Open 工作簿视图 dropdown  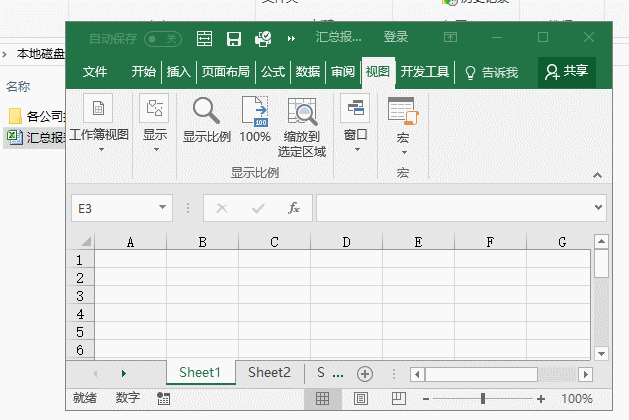coord(99,124)
